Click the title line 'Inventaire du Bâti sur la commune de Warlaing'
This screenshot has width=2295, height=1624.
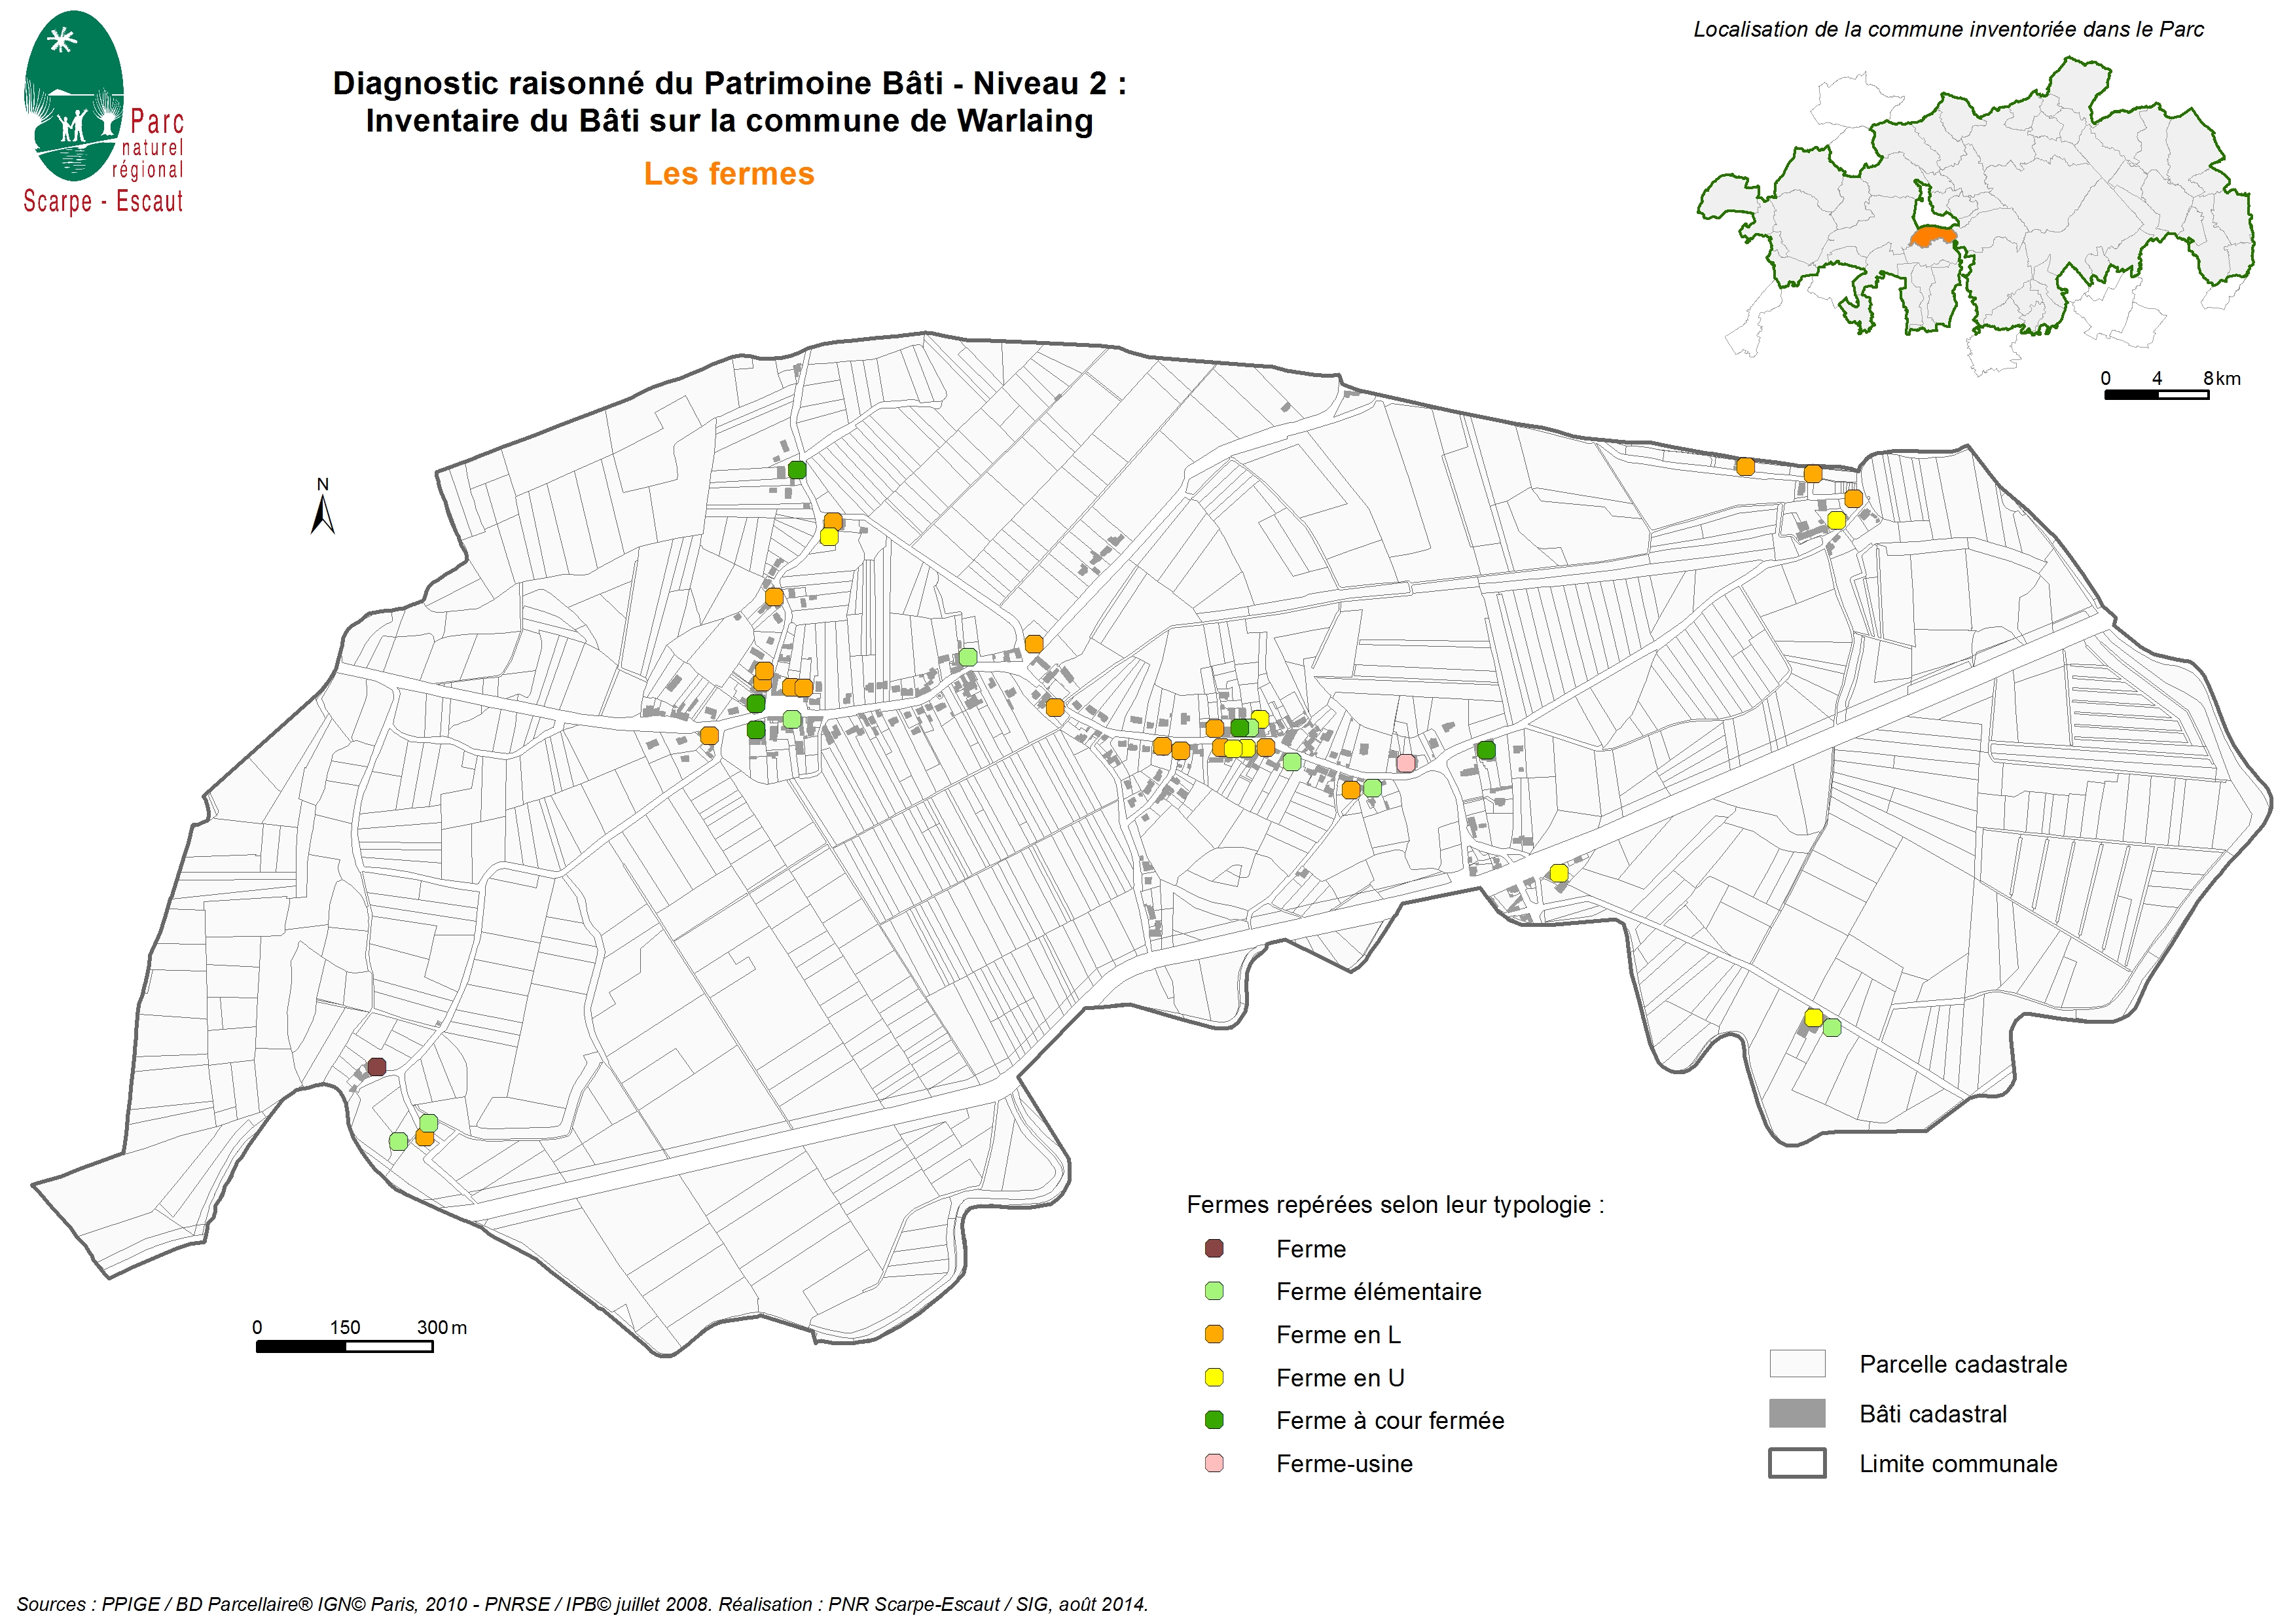tap(729, 121)
